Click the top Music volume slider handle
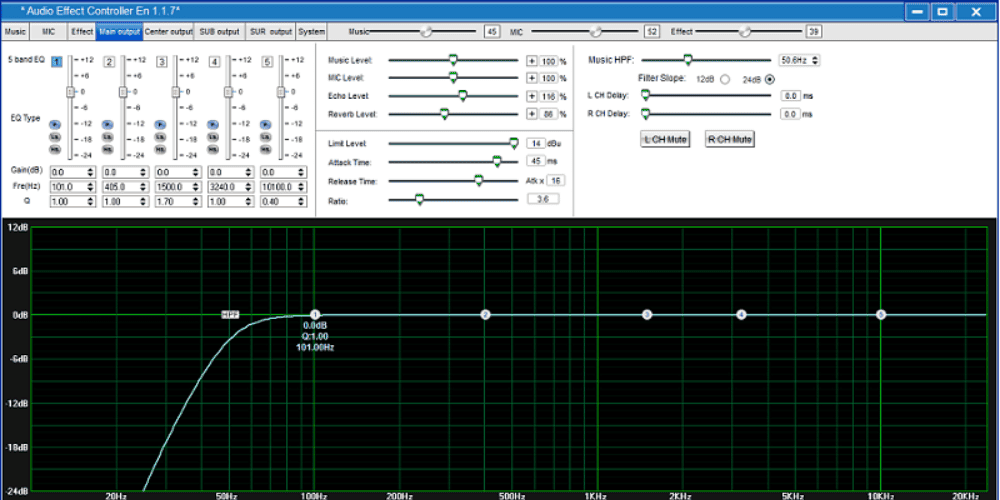Screen dimensions: 1000x500 point(425,31)
